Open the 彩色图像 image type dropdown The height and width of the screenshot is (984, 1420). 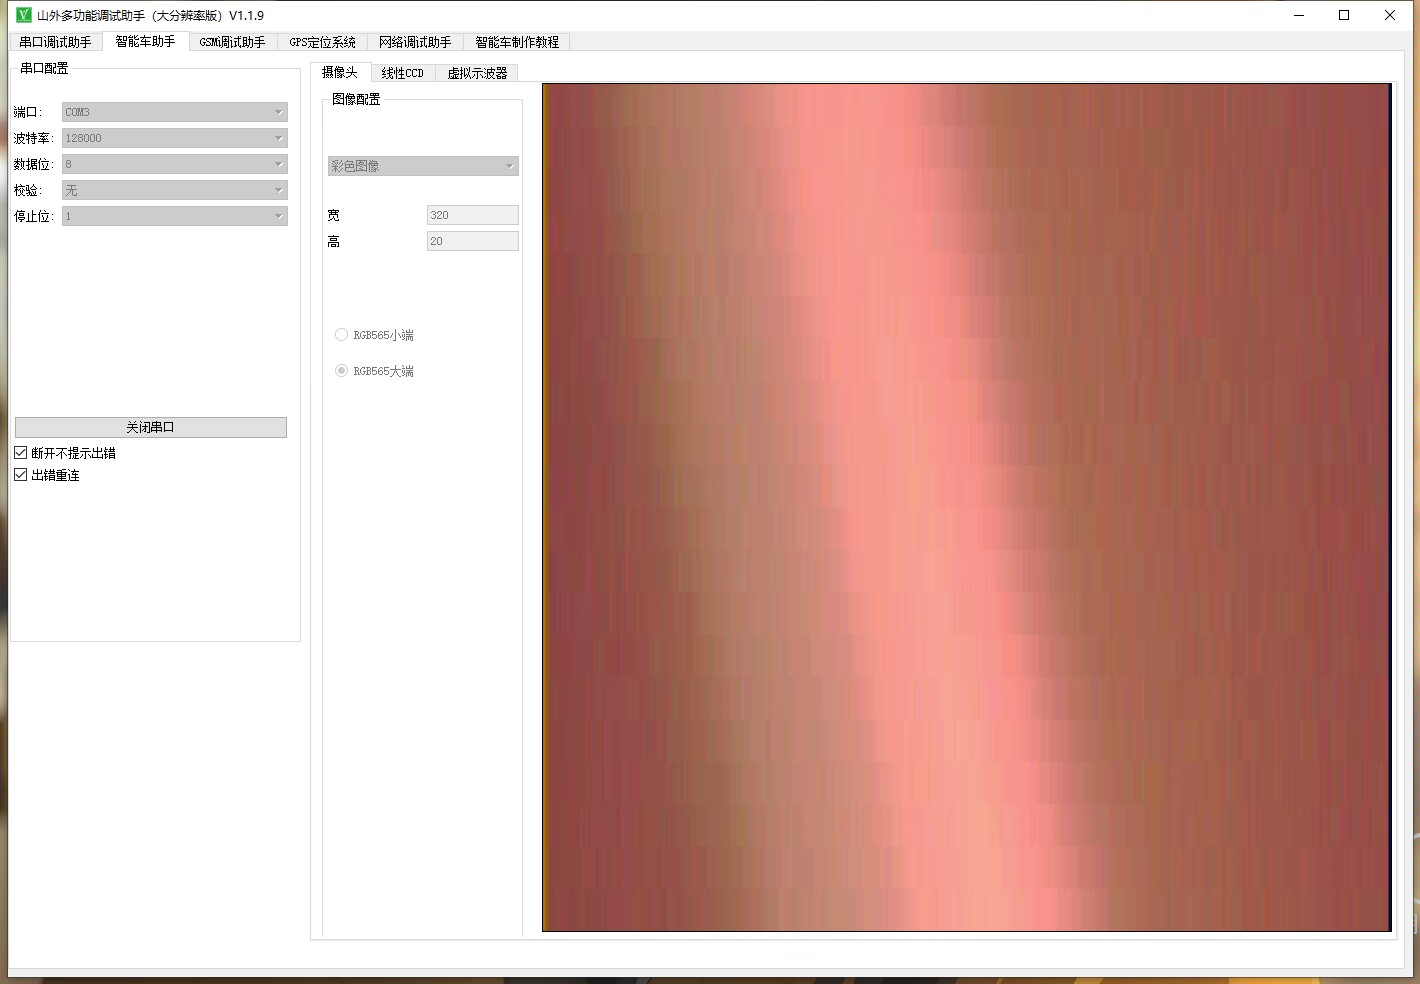coord(423,166)
